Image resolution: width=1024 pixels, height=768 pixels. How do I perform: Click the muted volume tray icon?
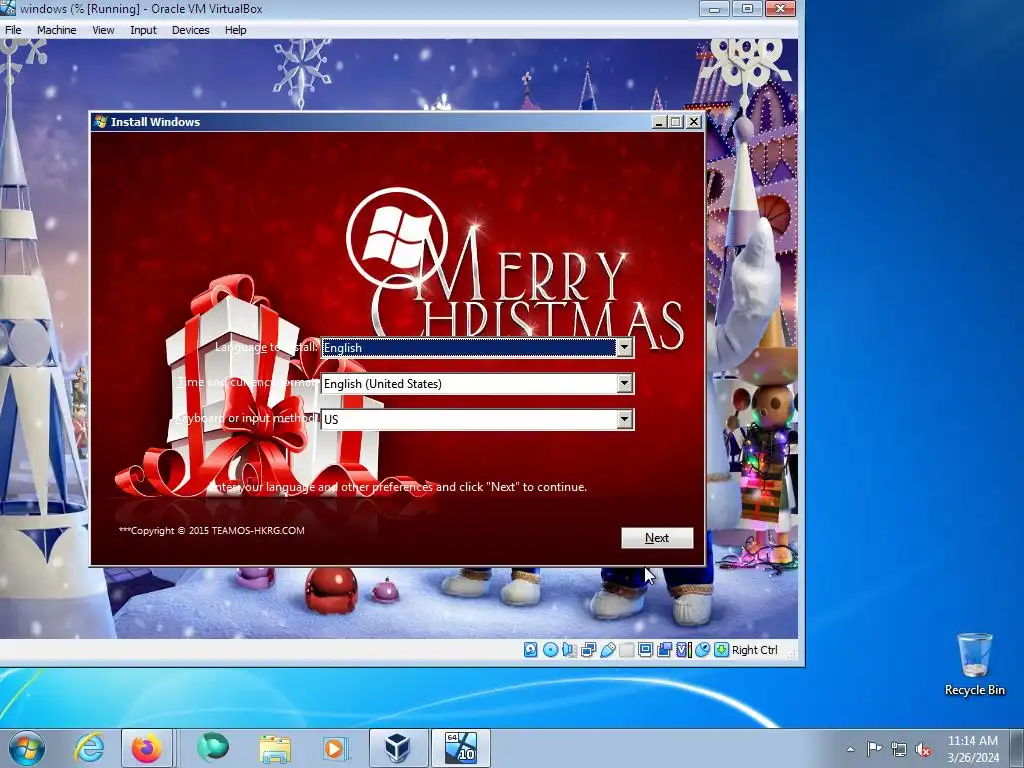[923, 749]
